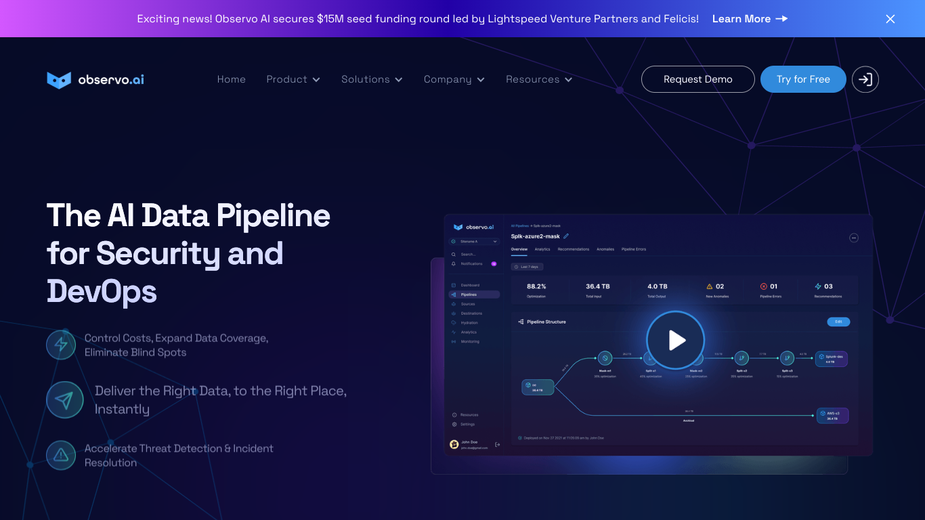The image size is (925, 520).
Task: Click the paper plane Deliver icon
Action: [64, 400]
